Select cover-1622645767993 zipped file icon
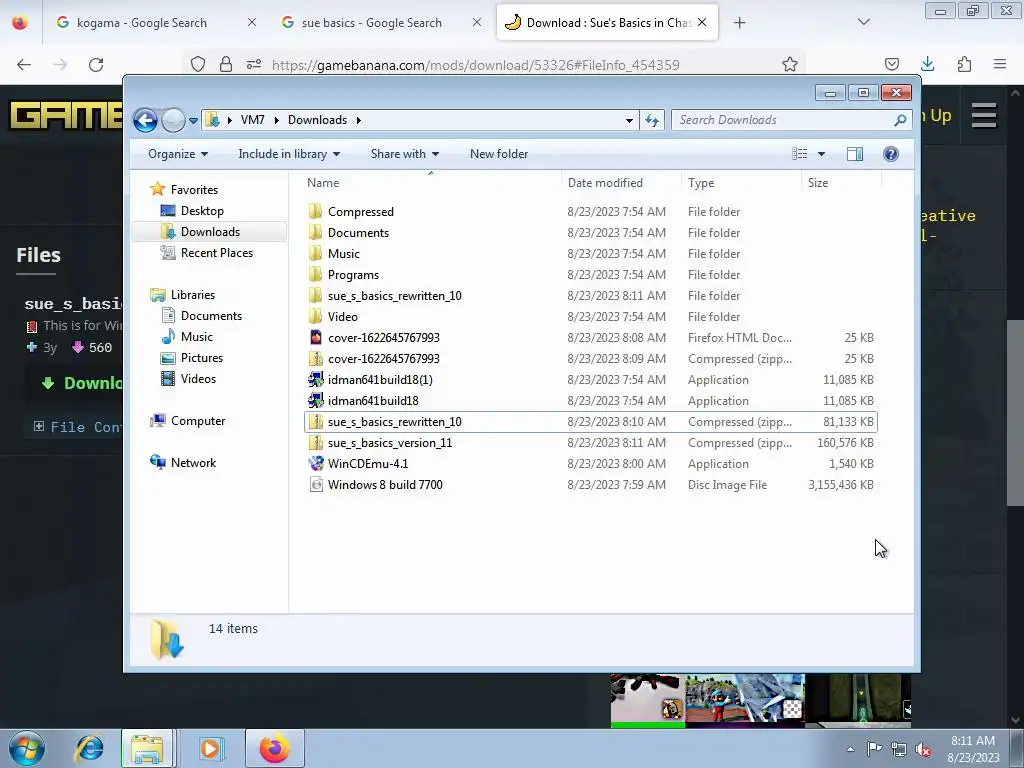Image resolution: width=1024 pixels, height=768 pixels. (x=315, y=359)
